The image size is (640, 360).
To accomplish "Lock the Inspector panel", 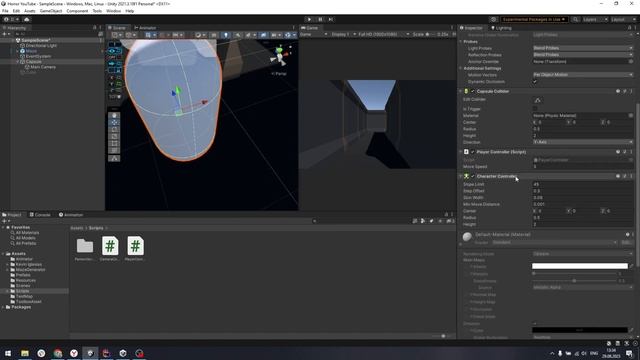I will [x=629, y=28].
